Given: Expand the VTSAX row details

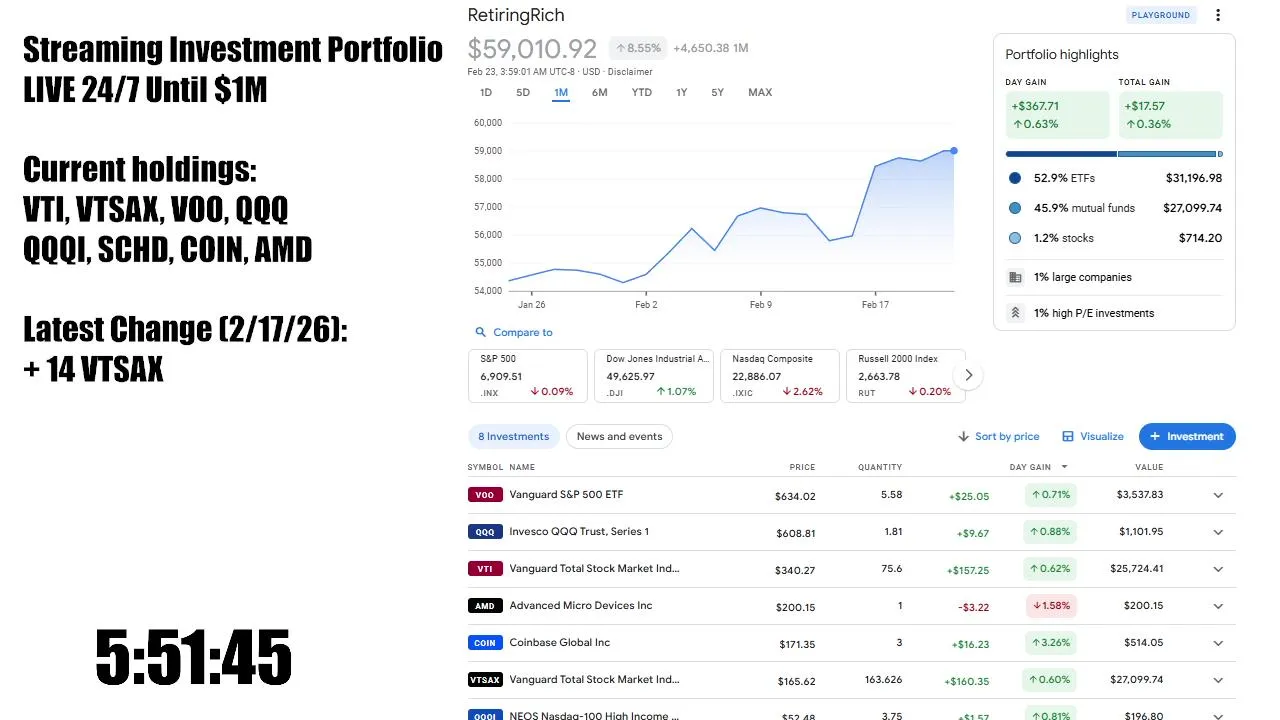Looking at the screenshot, I should pyautogui.click(x=1218, y=680).
